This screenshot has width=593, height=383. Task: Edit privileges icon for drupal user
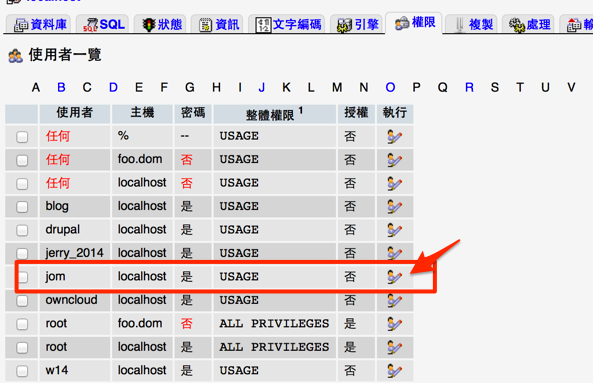coord(394,230)
